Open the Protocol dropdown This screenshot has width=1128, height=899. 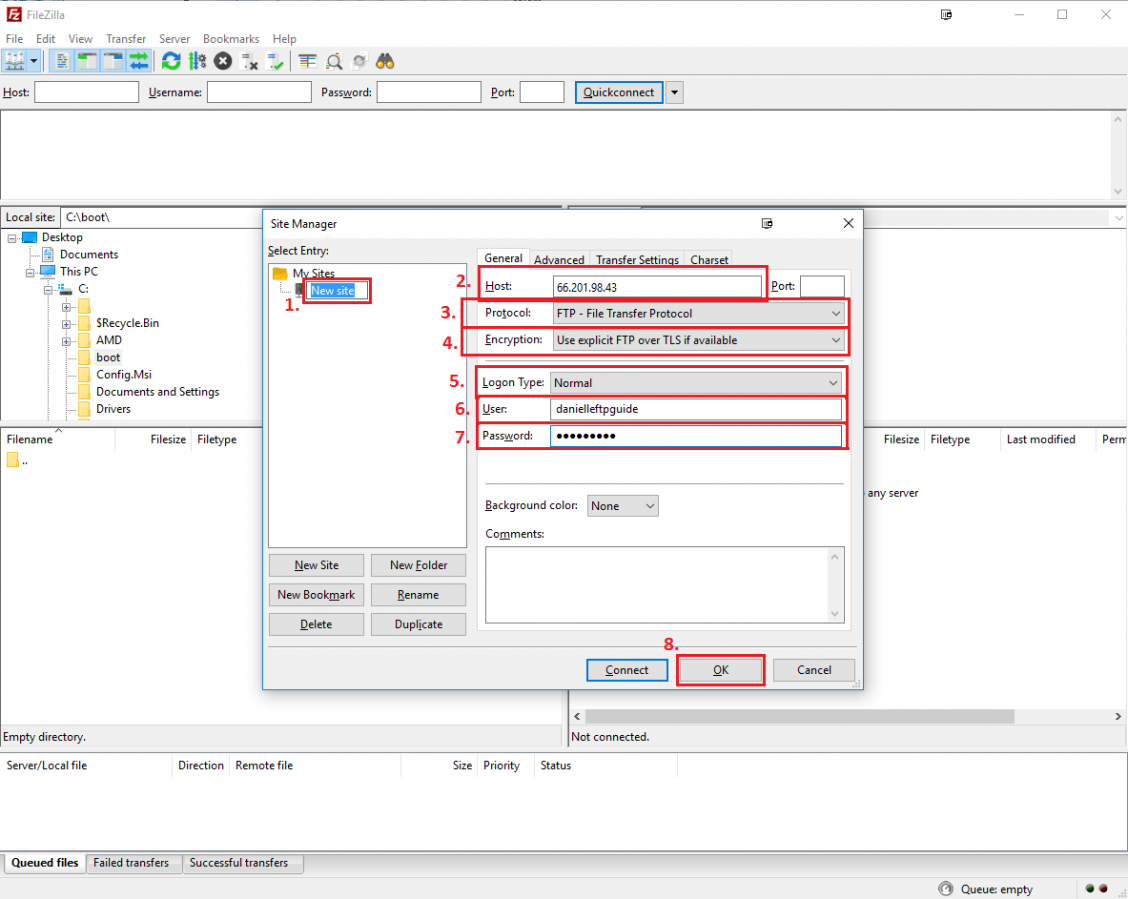(x=698, y=313)
